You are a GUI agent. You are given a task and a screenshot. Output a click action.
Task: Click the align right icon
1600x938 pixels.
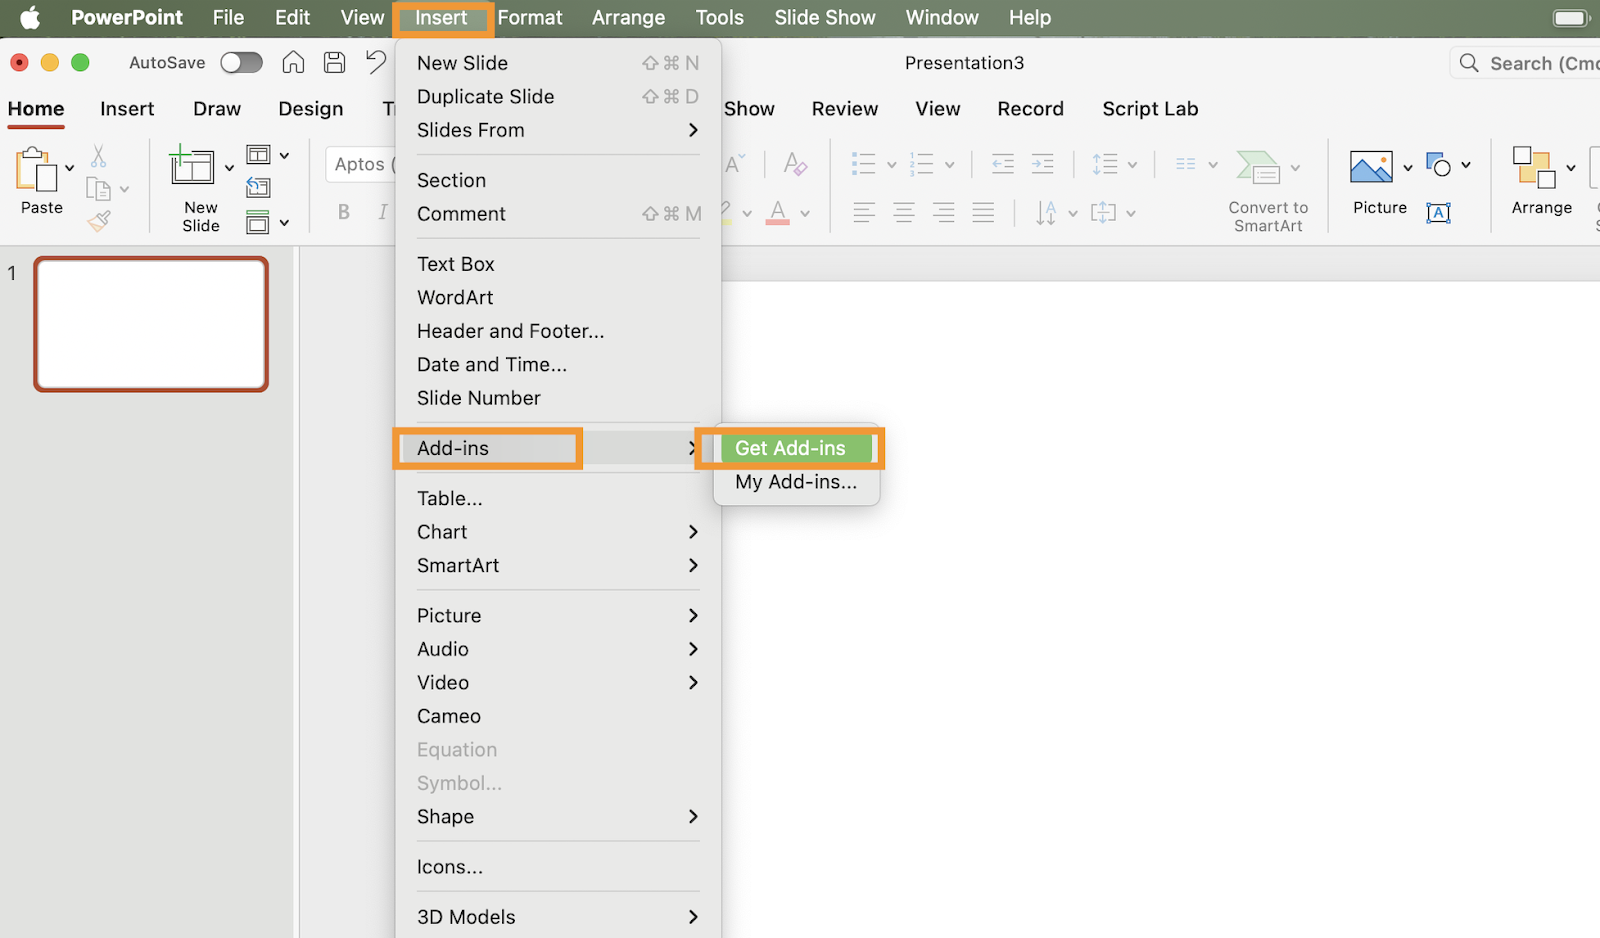[943, 212]
